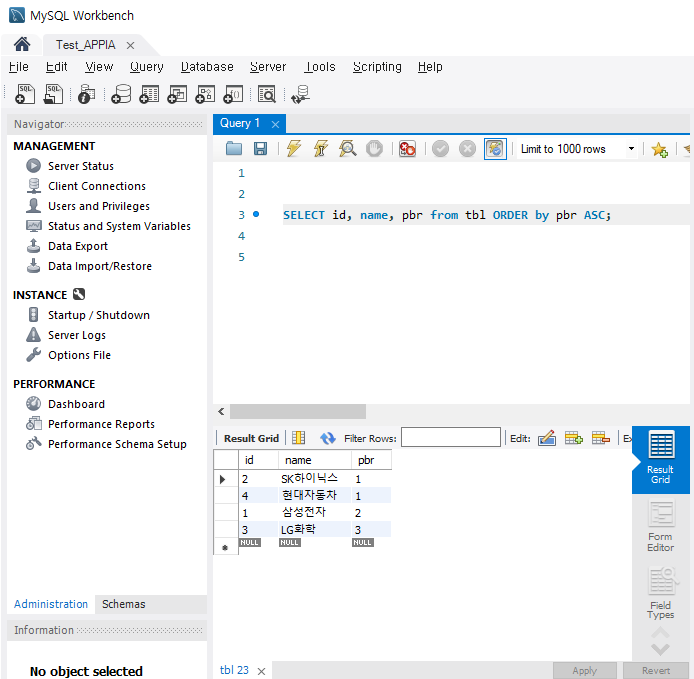The image size is (694, 679).
Task: Open the Server menu
Action: 268,67
